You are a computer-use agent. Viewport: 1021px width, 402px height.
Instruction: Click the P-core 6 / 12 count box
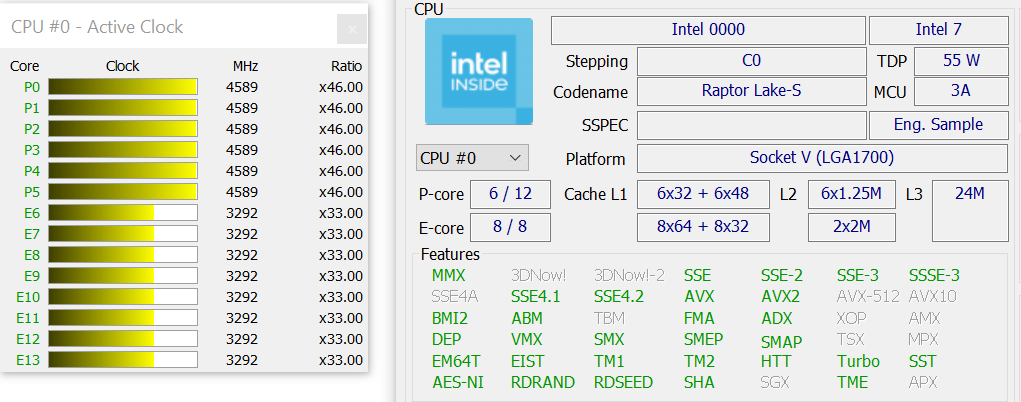click(510, 194)
